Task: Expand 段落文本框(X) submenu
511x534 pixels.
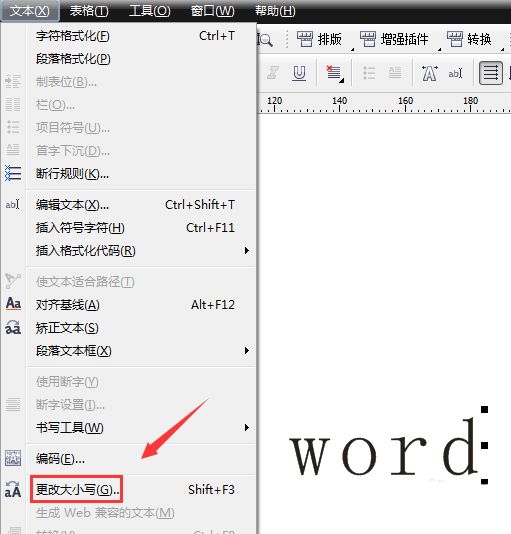Action: point(141,350)
